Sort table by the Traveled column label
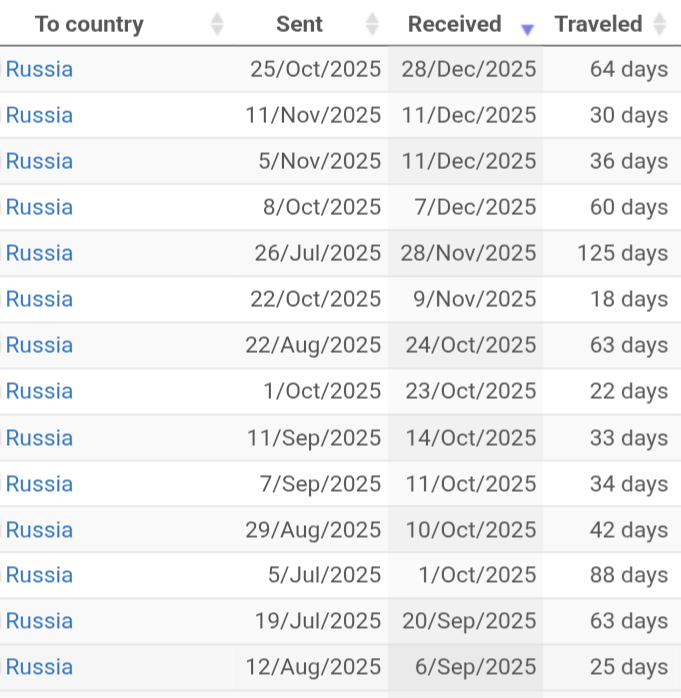Image resolution: width=681 pixels, height=698 pixels. click(598, 25)
